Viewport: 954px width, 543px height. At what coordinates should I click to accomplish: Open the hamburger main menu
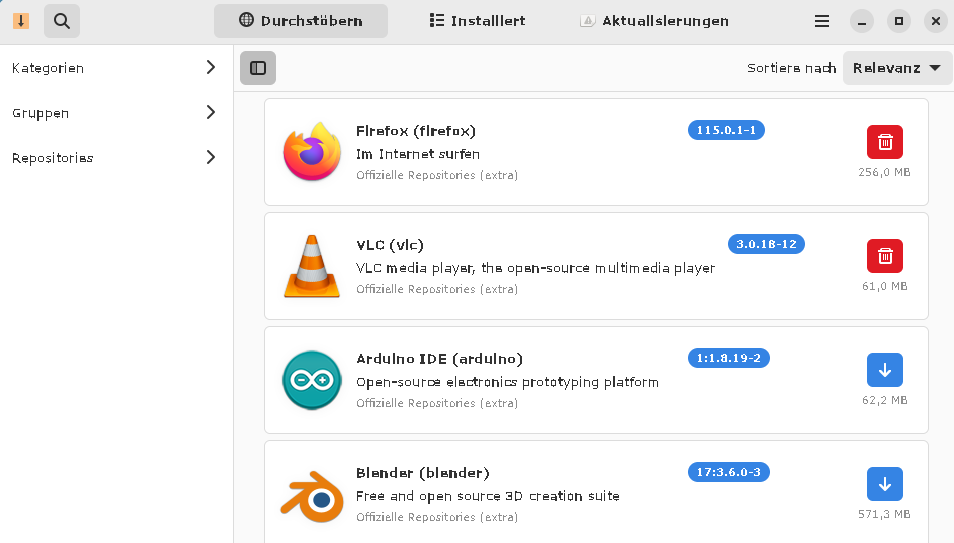pos(822,20)
